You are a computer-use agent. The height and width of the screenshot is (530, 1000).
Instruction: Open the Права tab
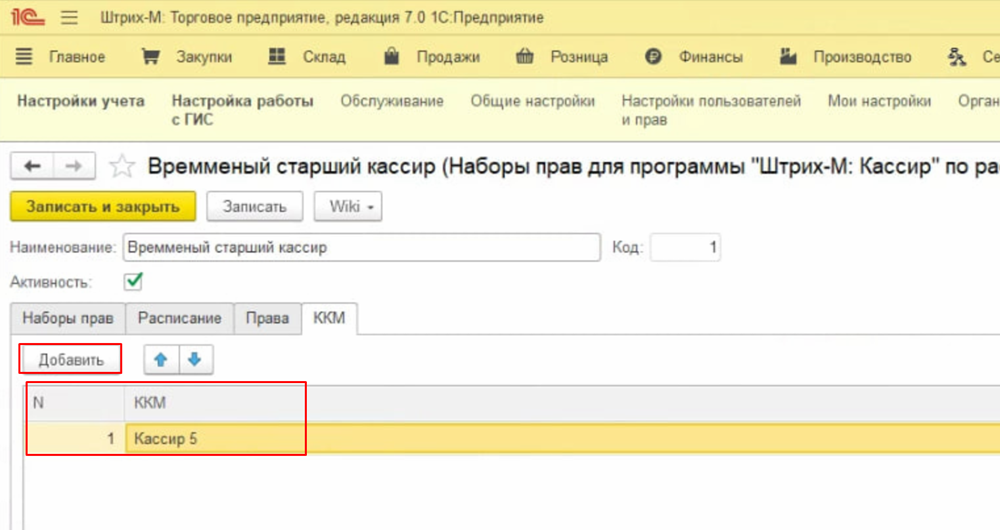pos(267,318)
